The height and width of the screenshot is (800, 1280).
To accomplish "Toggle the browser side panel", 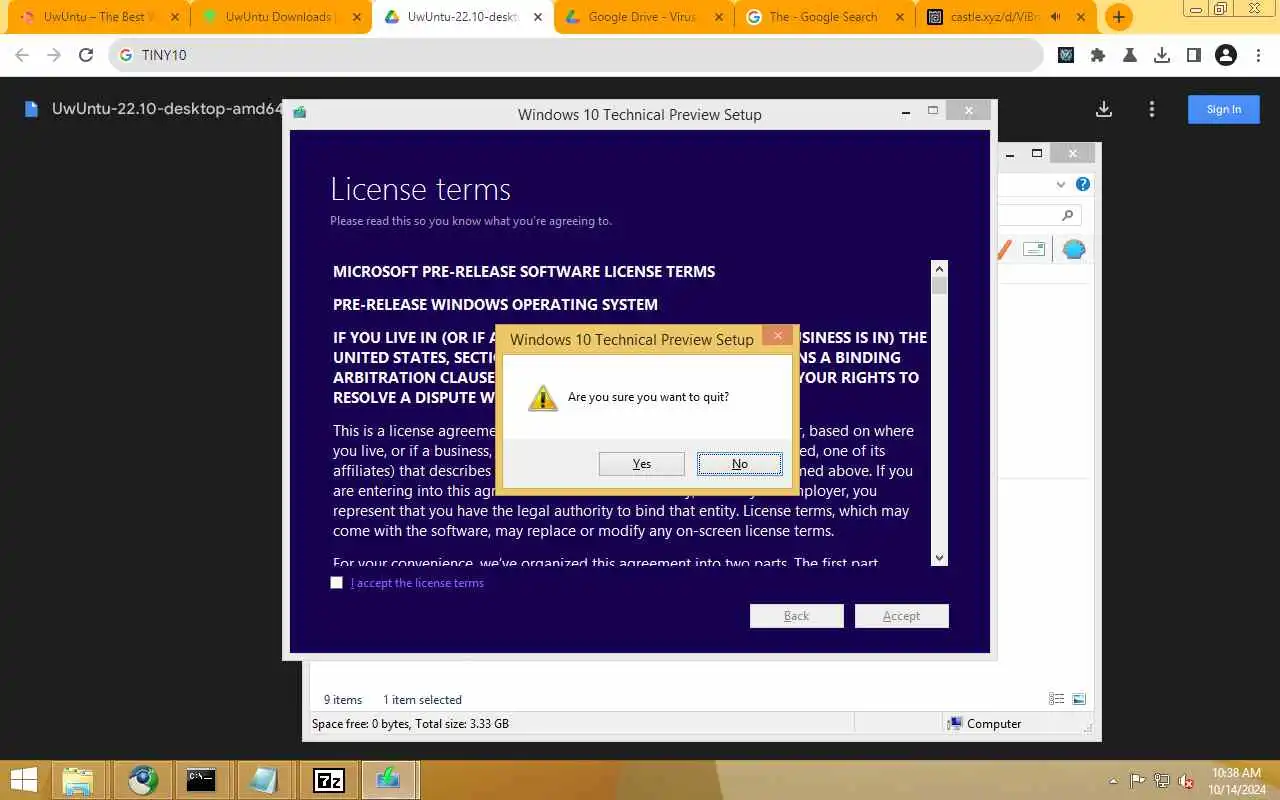I will (1194, 55).
